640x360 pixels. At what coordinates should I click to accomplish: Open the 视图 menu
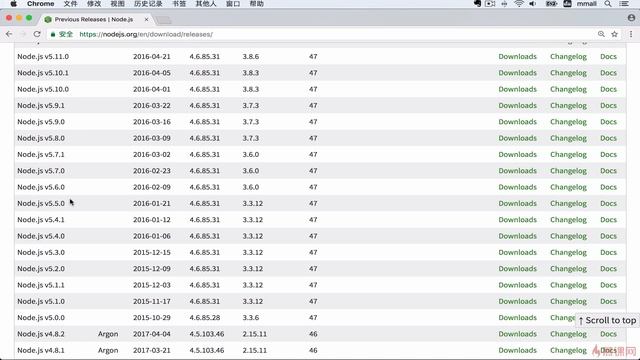pyautogui.click(x=118, y=4)
